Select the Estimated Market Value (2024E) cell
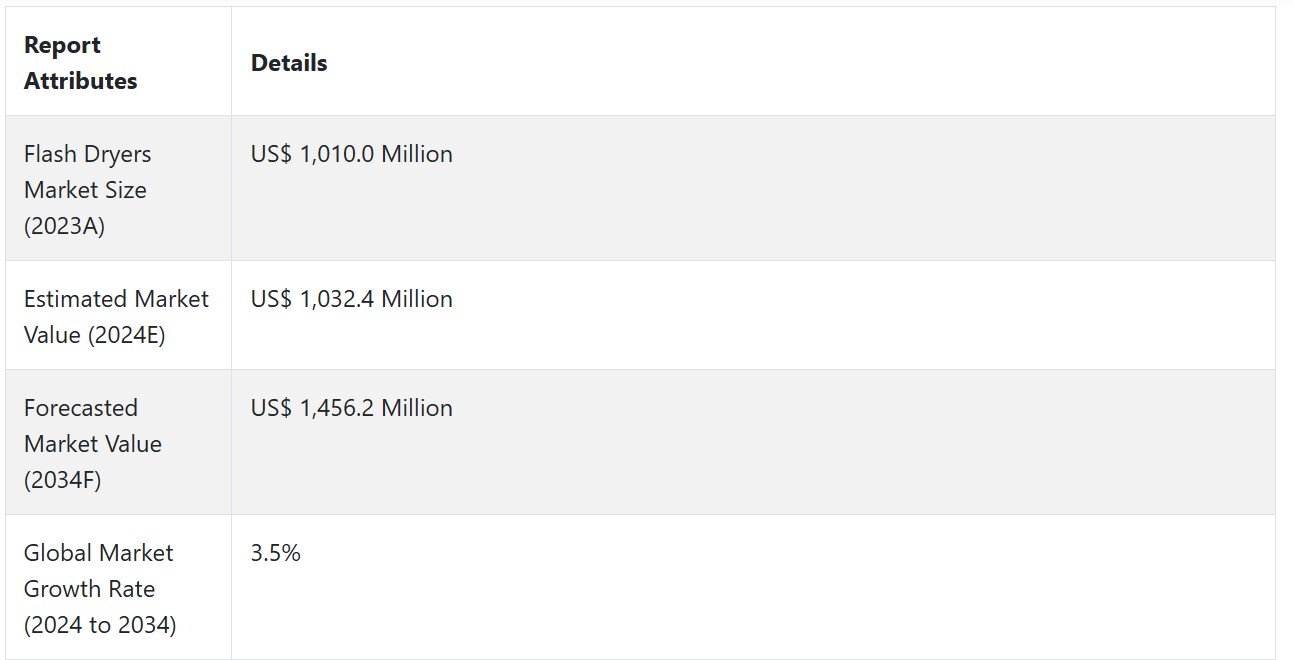1294x660 pixels. [x=119, y=316]
